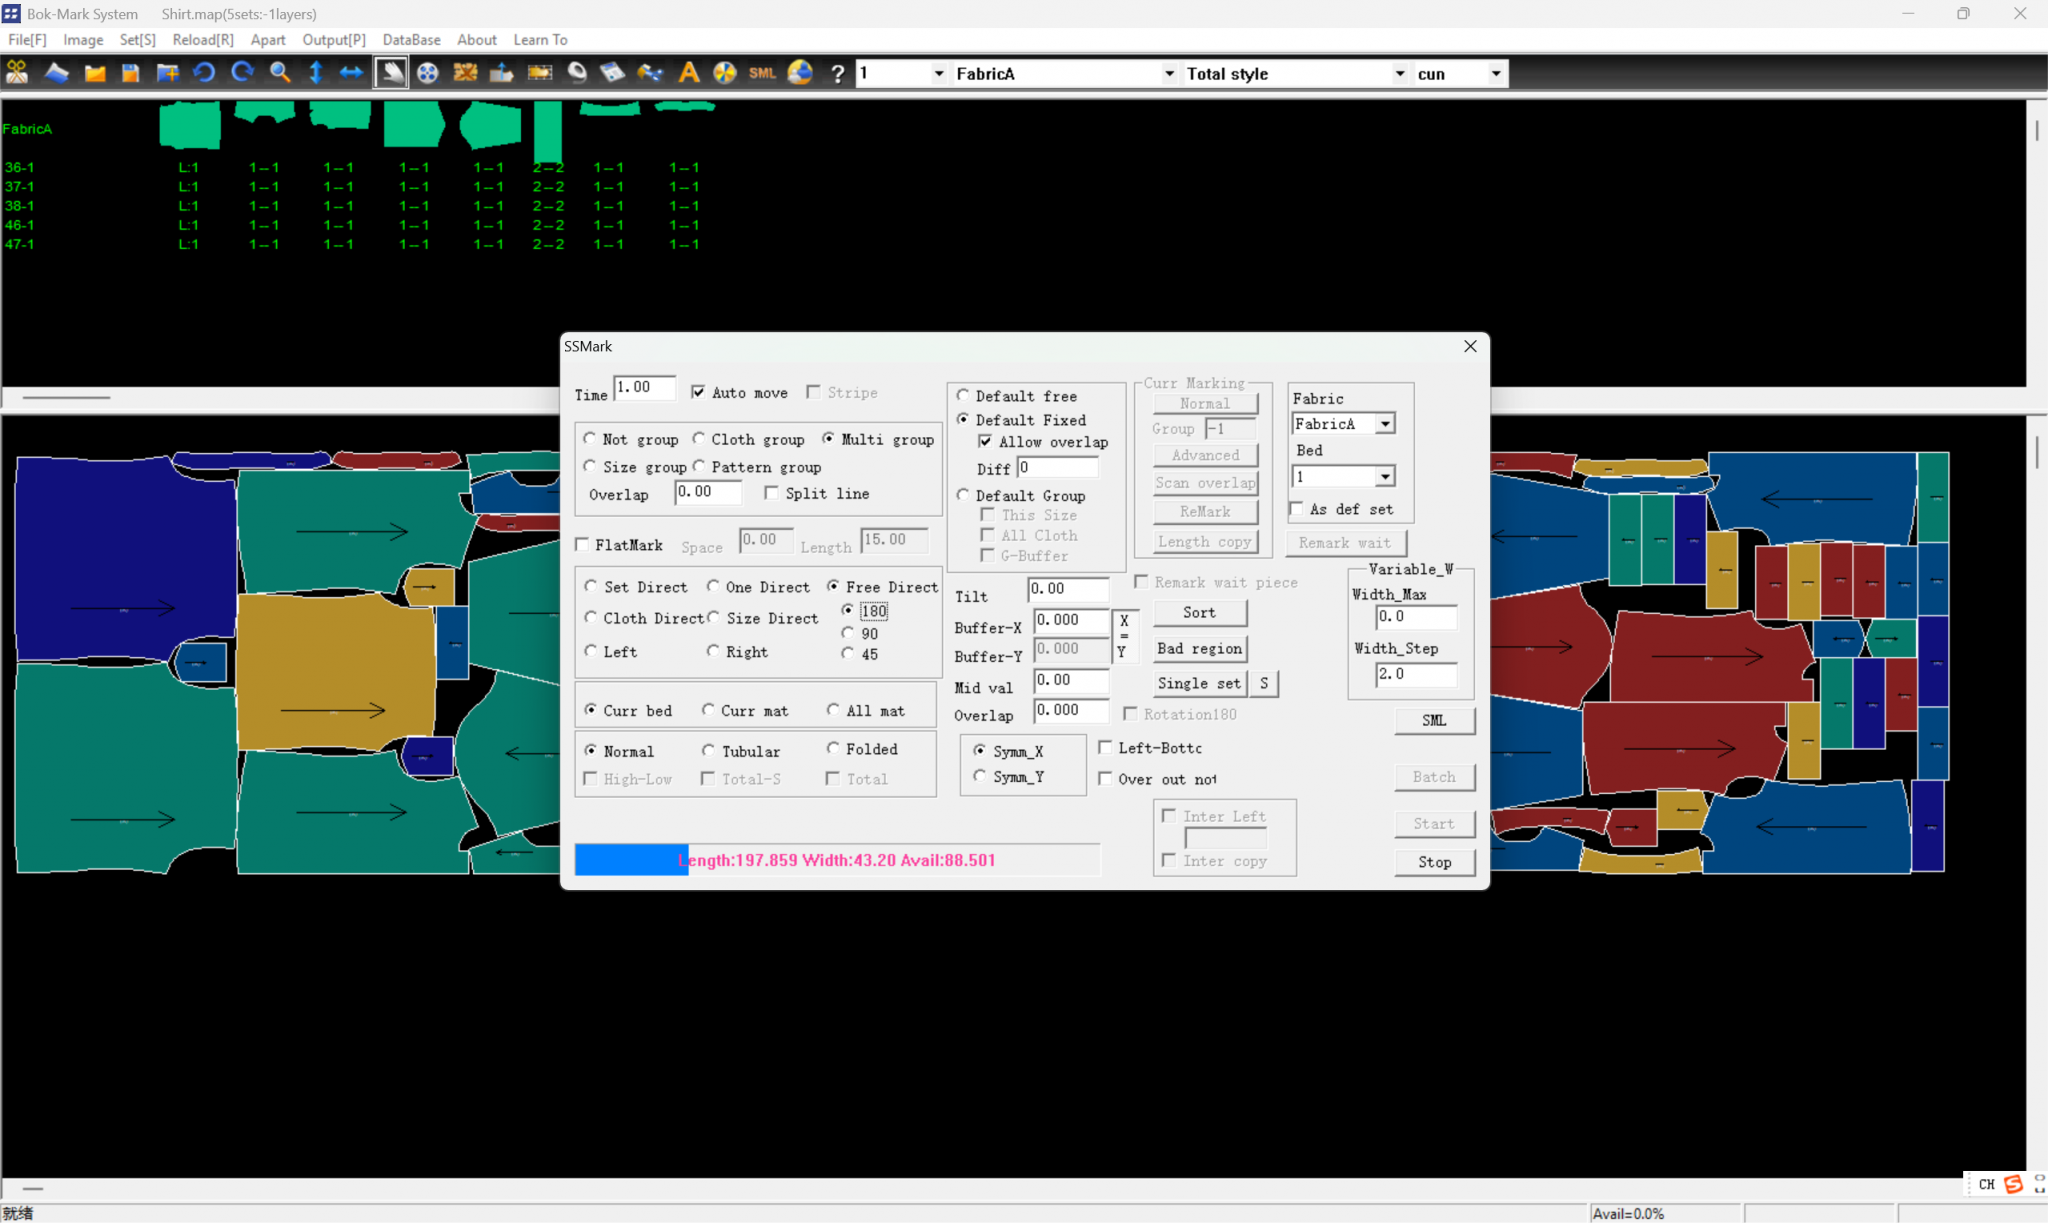Check the FlatMark checkbox

582,545
